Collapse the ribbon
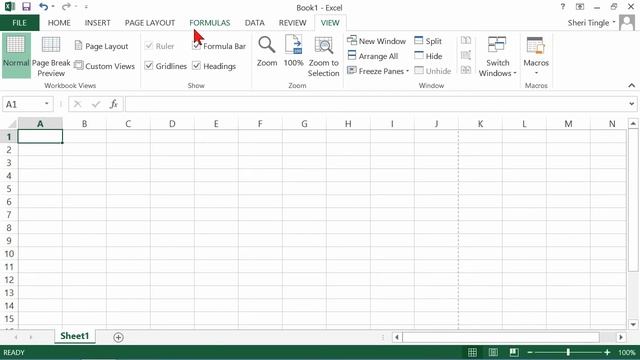Viewport: 640px width, 360px height. coord(631,85)
